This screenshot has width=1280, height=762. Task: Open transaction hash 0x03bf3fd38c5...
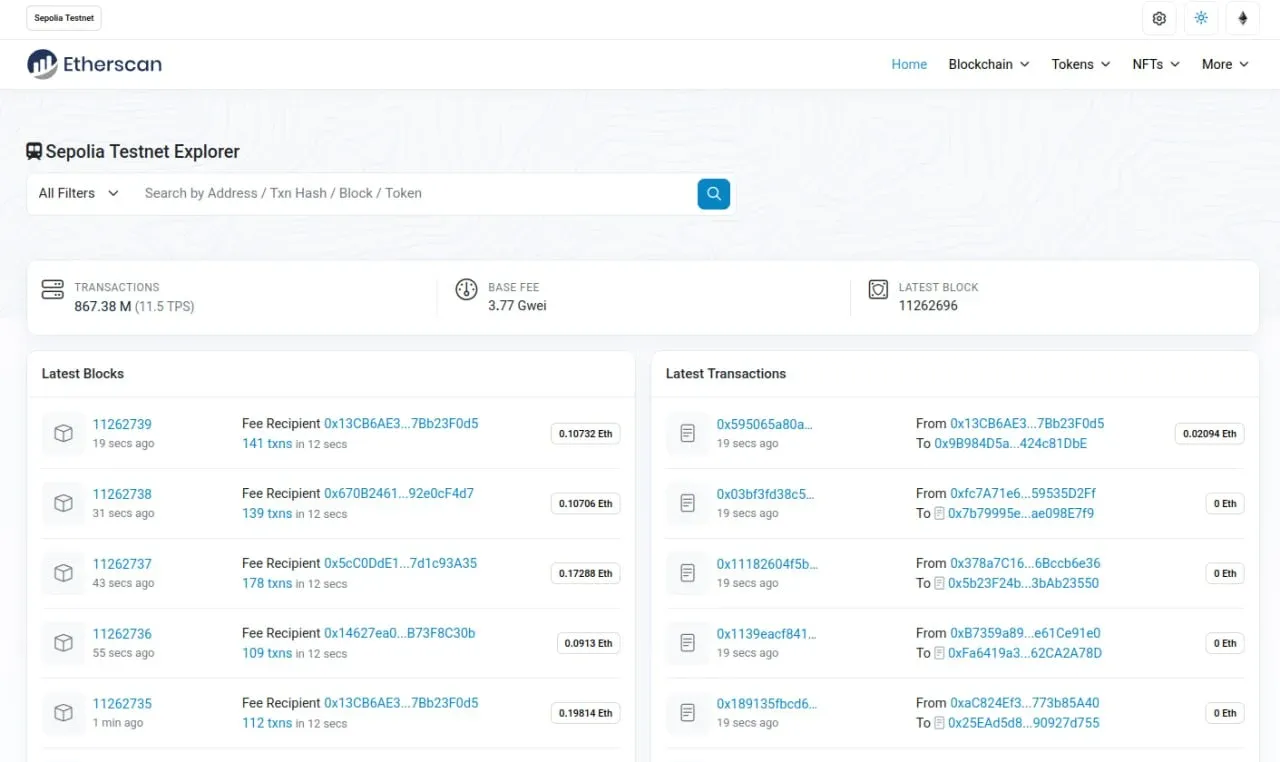tap(766, 494)
